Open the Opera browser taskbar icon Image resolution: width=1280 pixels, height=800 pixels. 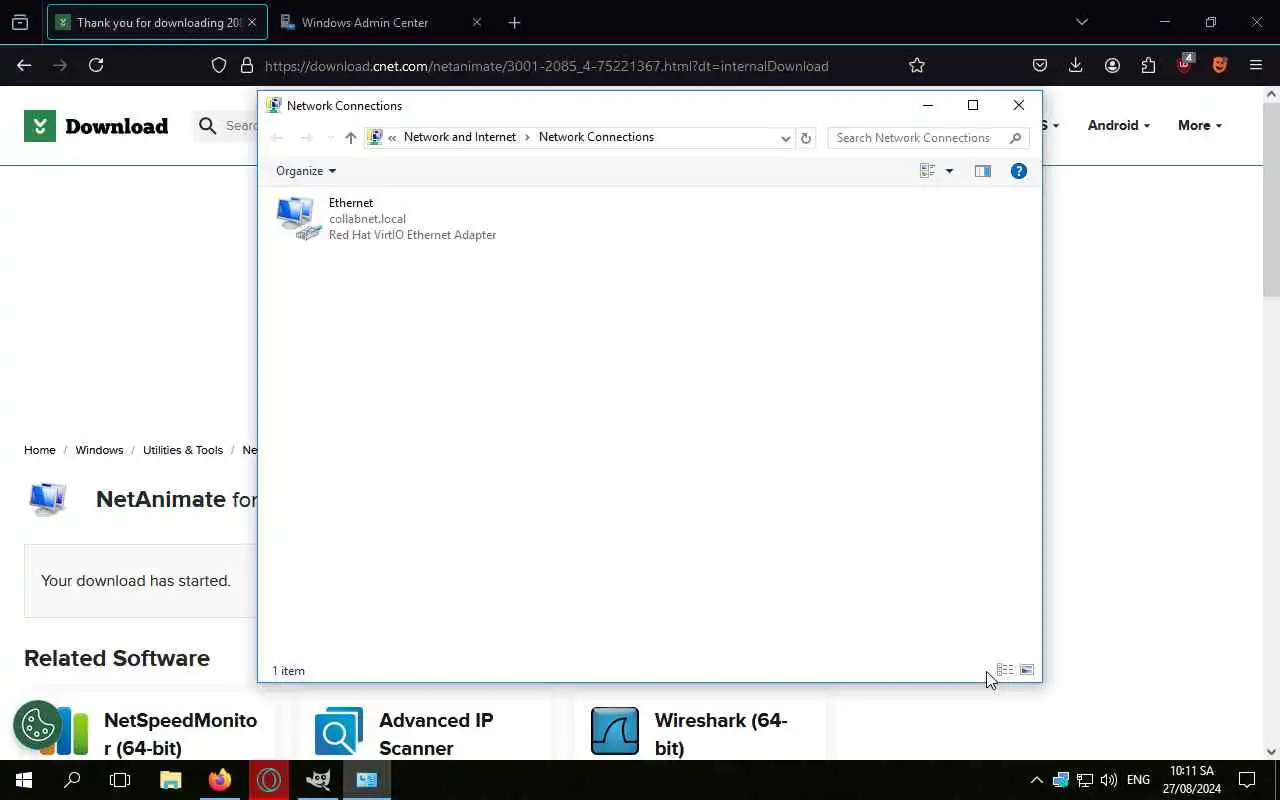pos(269,780)
